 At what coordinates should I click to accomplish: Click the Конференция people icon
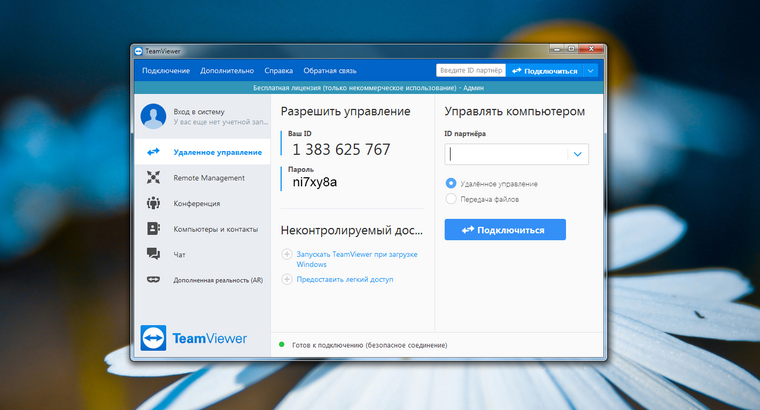153,203
